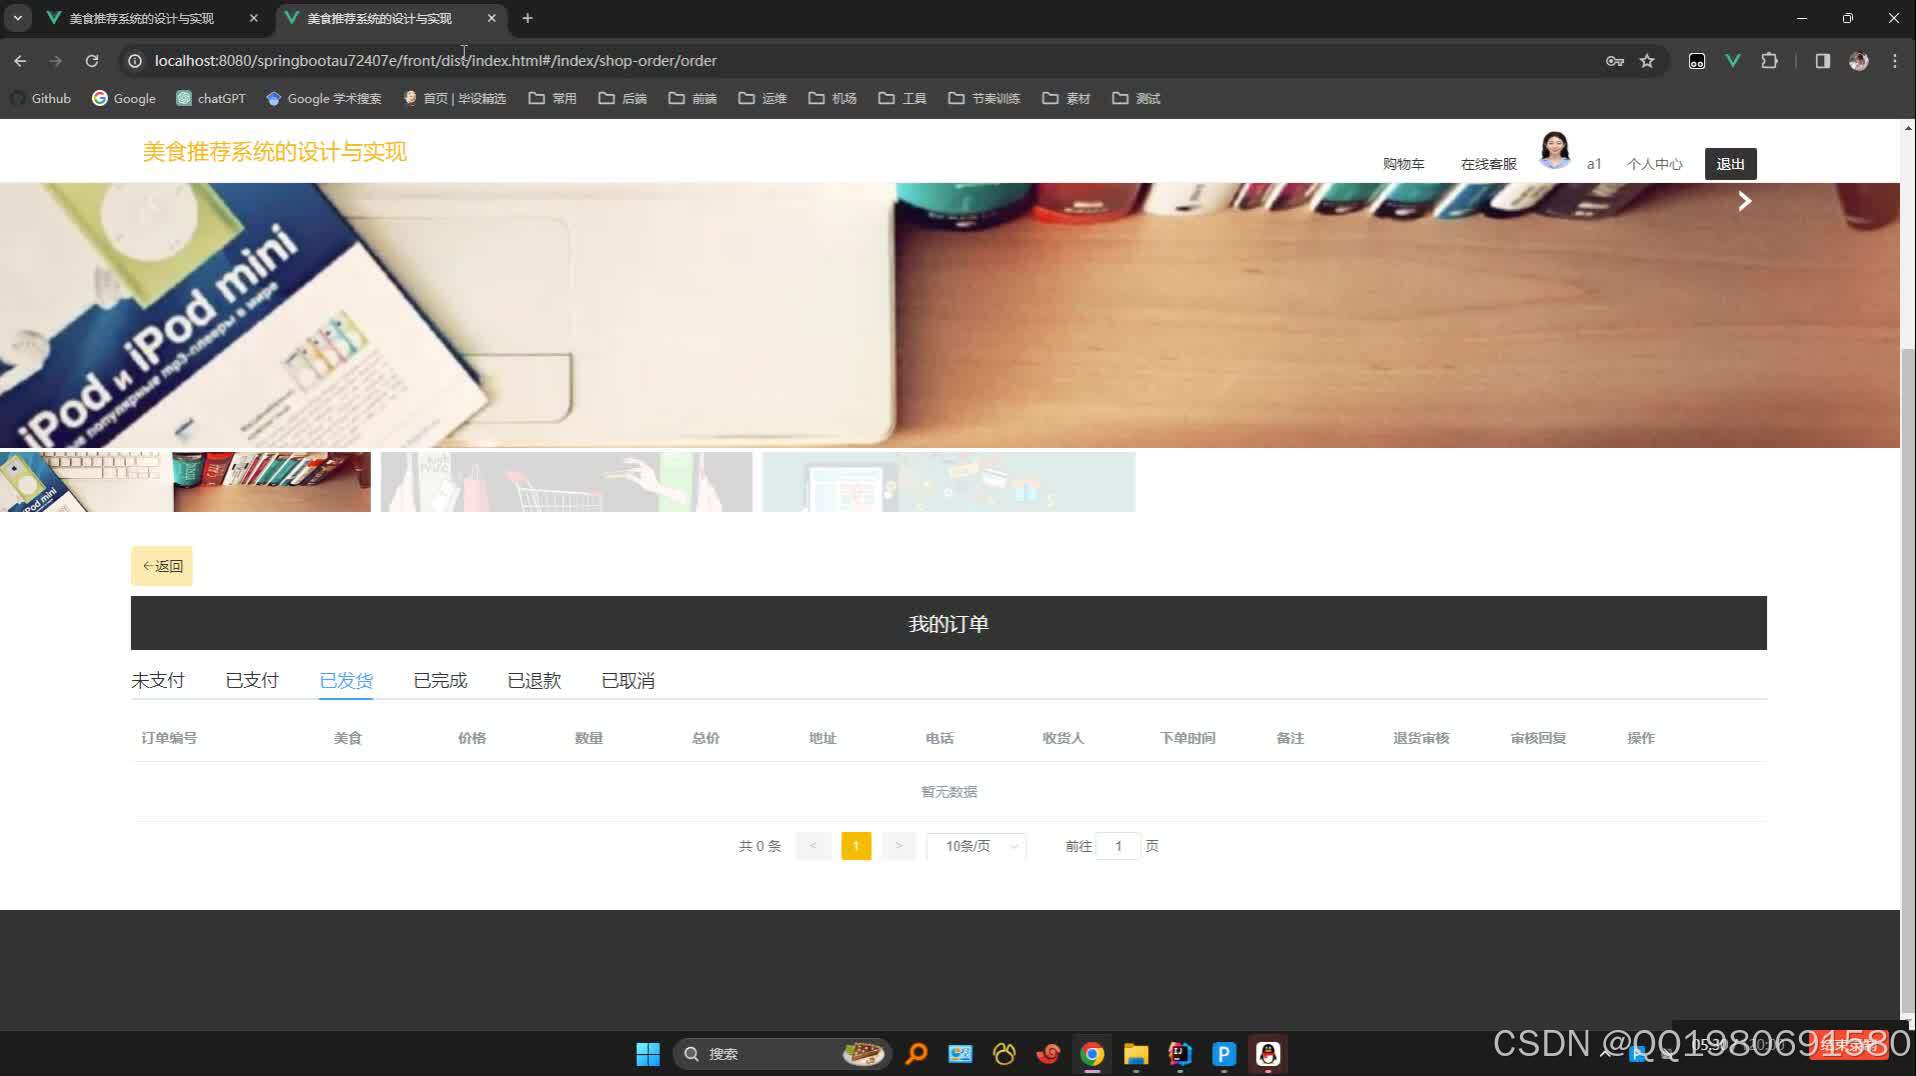
Task: Open the chatGPT bookmark
Action: (x=211, y=98)
